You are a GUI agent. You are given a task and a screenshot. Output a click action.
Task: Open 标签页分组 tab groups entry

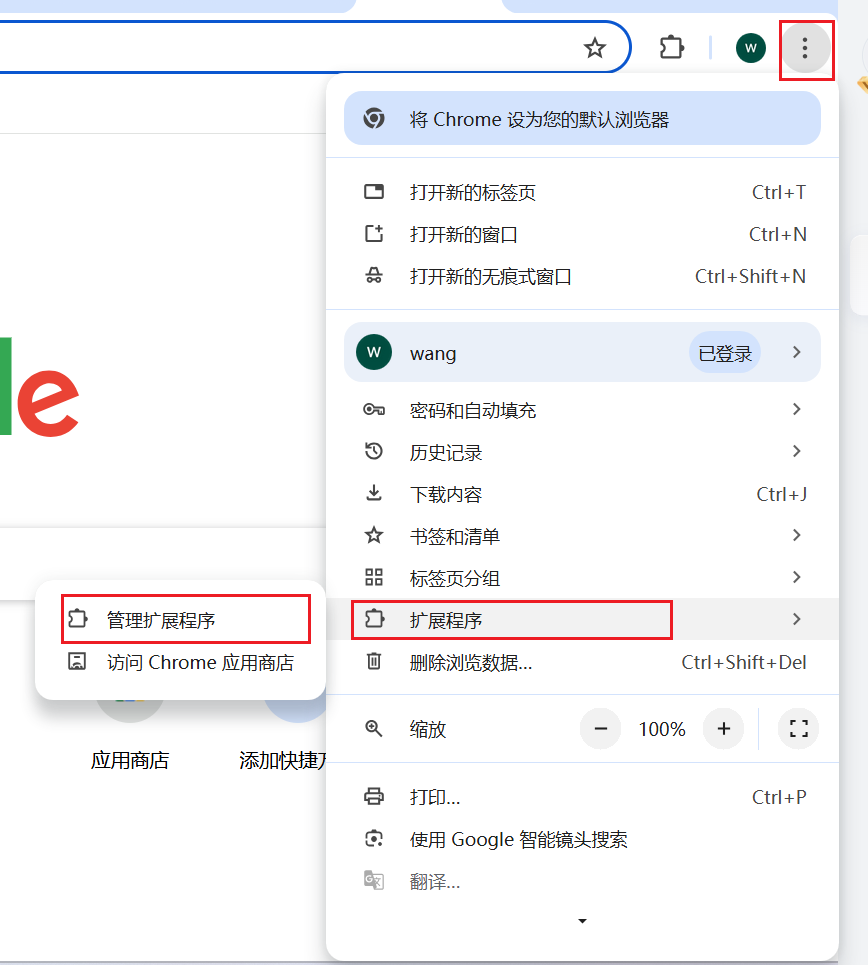582,578
